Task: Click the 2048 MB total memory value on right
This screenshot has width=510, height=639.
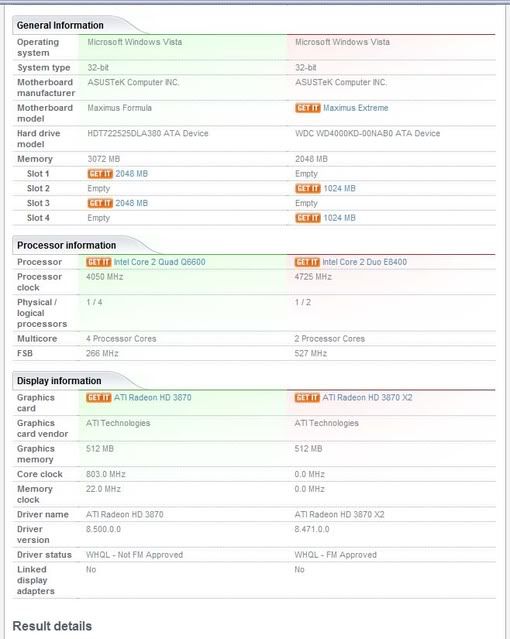Action: pyautogui.click(x=311, y=159)
